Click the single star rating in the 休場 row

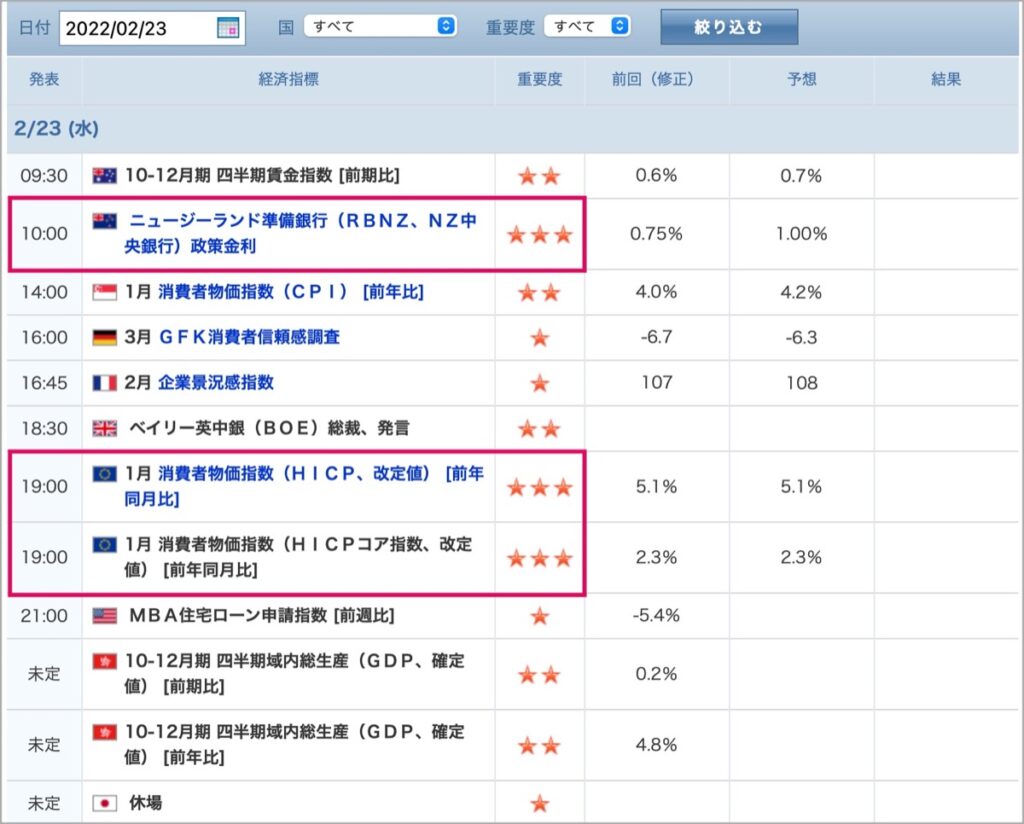539,804
